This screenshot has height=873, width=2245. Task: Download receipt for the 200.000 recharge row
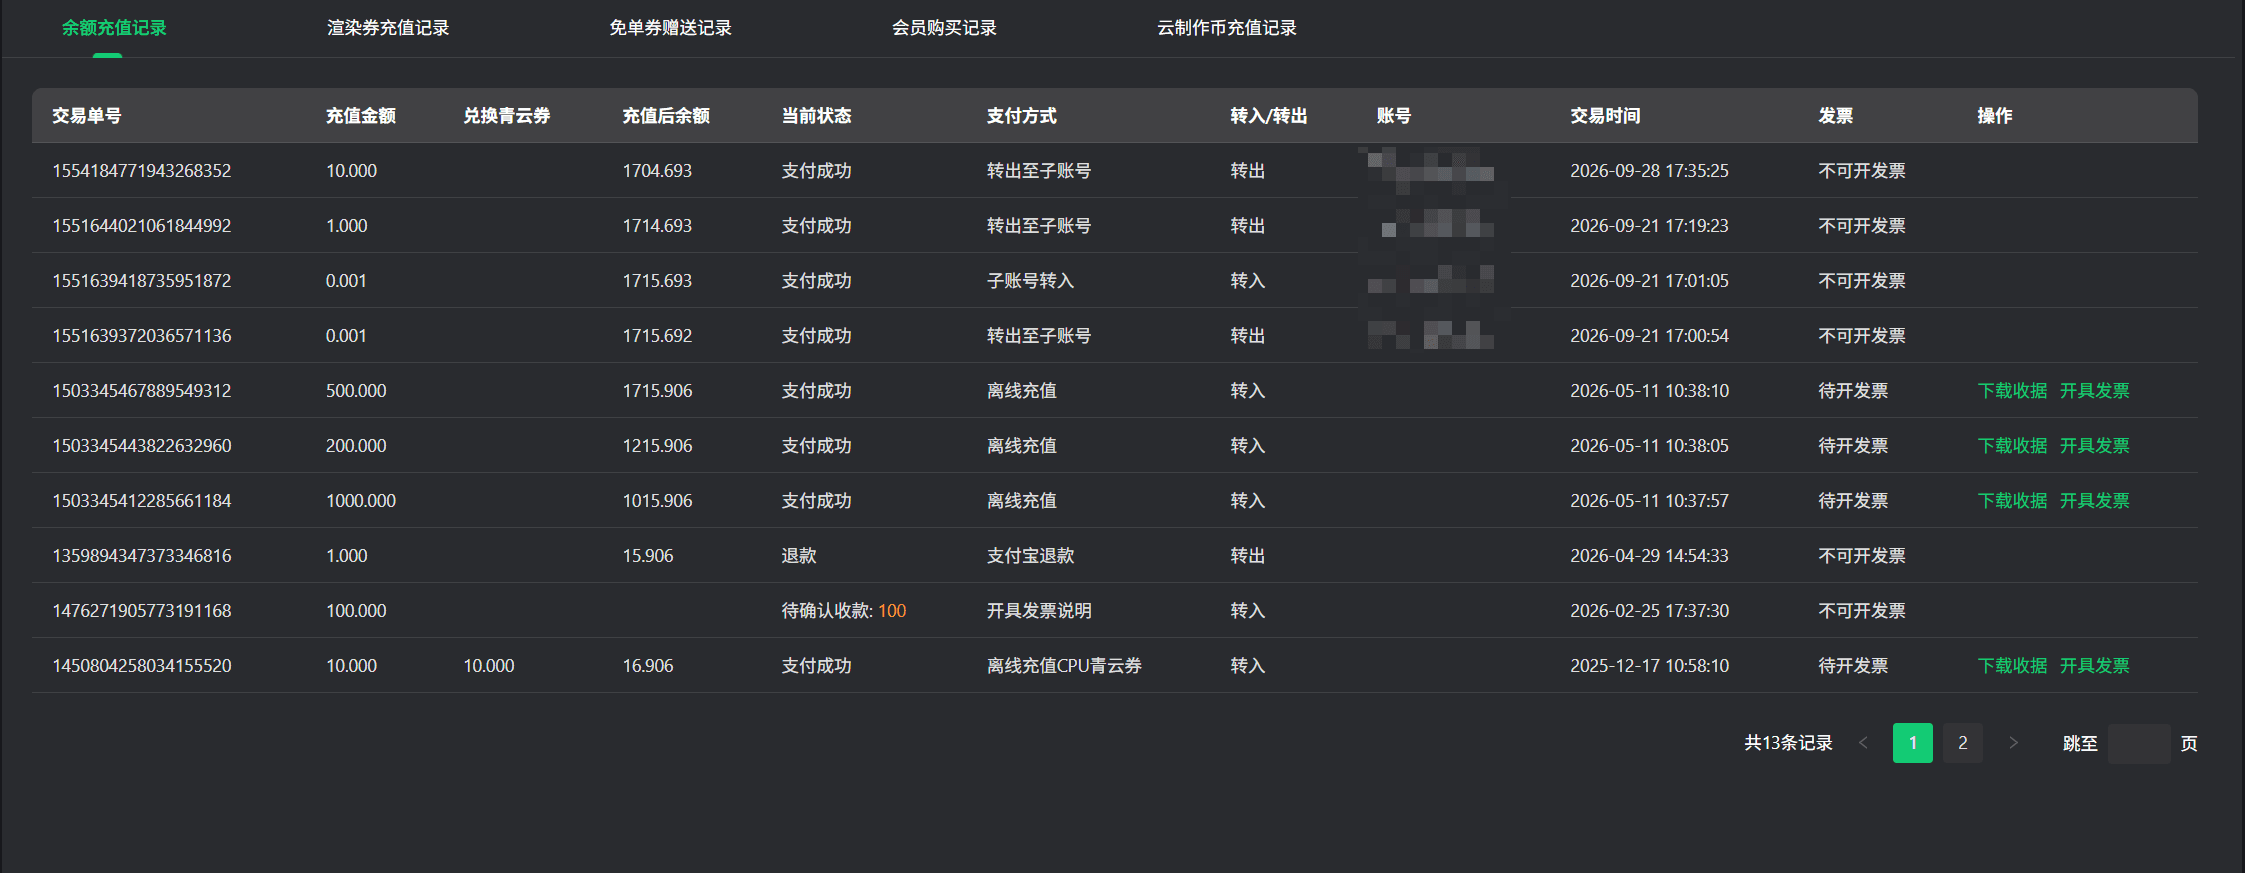2012,446
